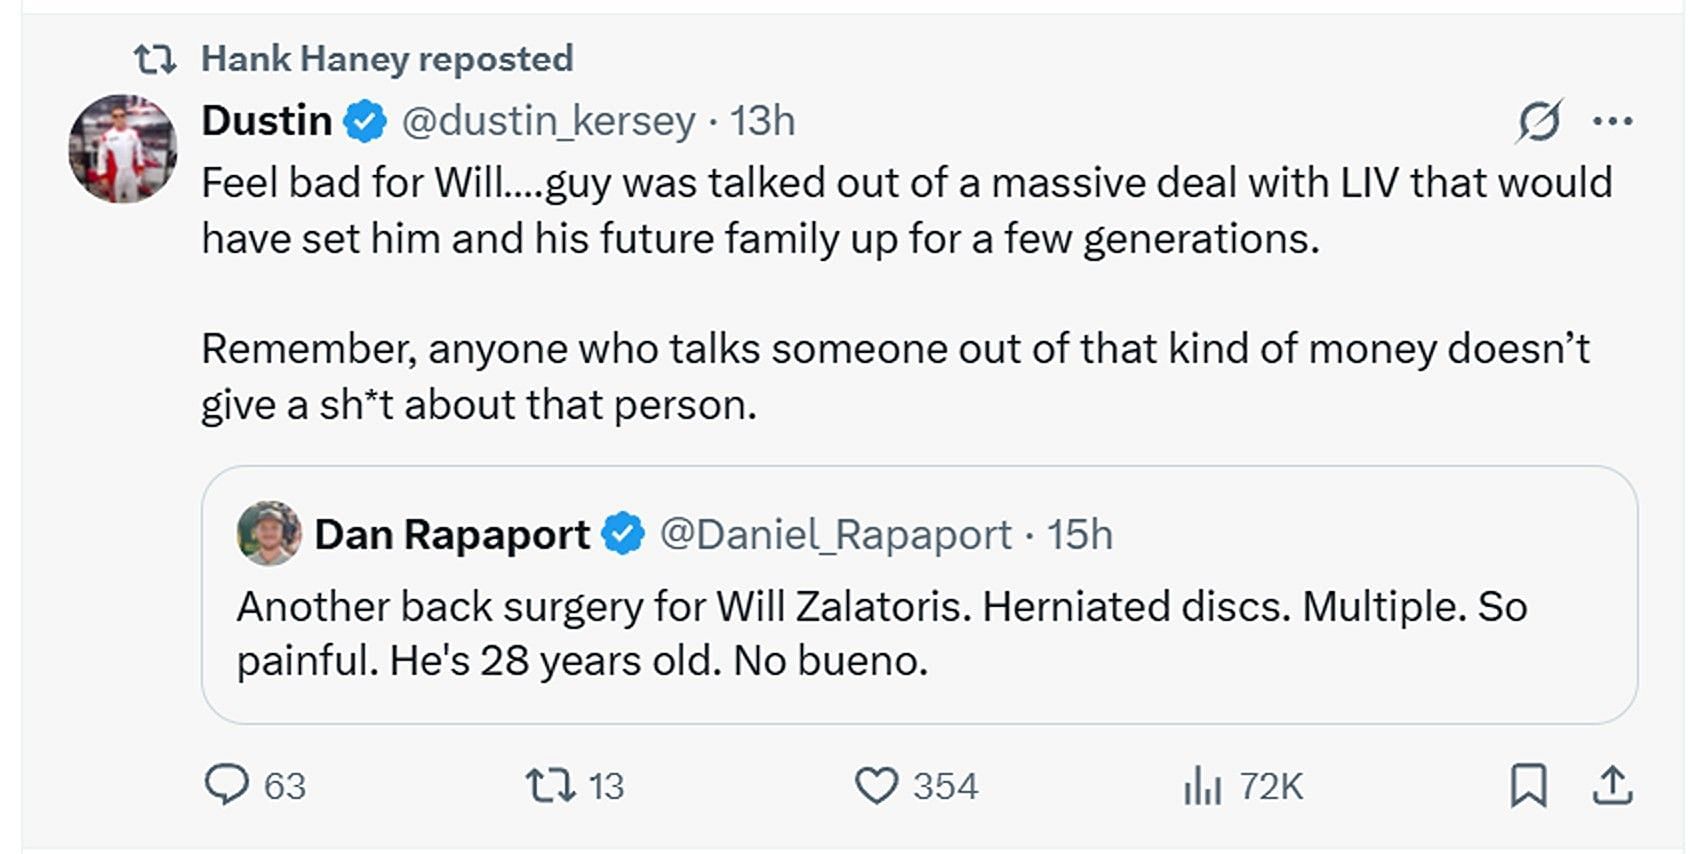Open the quoted tweet about Will Zalatoris
This screenshot has height=854, width=1707.
pos(918,634)
